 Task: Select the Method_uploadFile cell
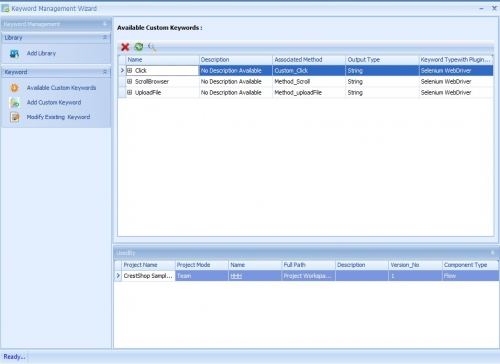point(309,92)
